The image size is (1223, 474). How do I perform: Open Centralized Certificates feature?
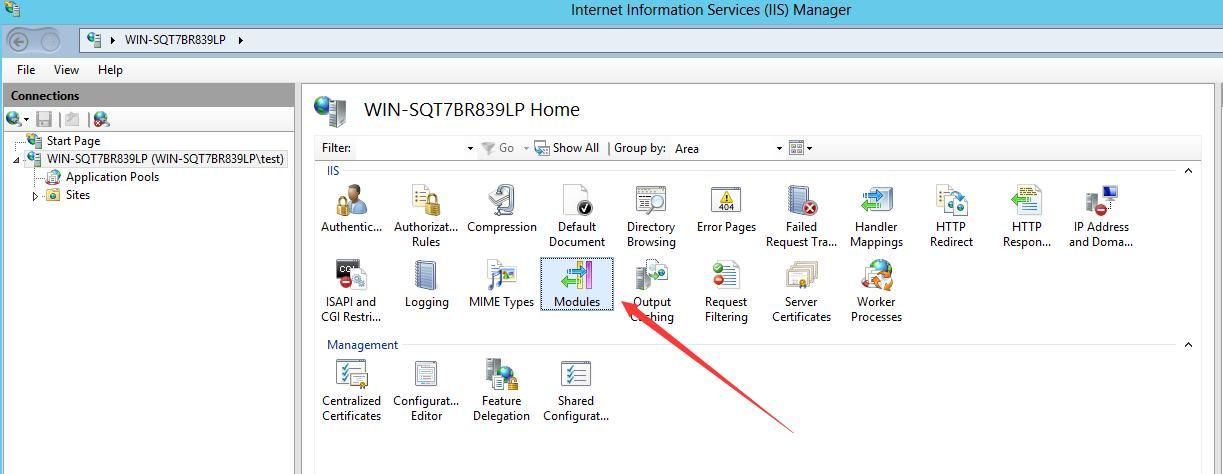(x=351, y=390)
